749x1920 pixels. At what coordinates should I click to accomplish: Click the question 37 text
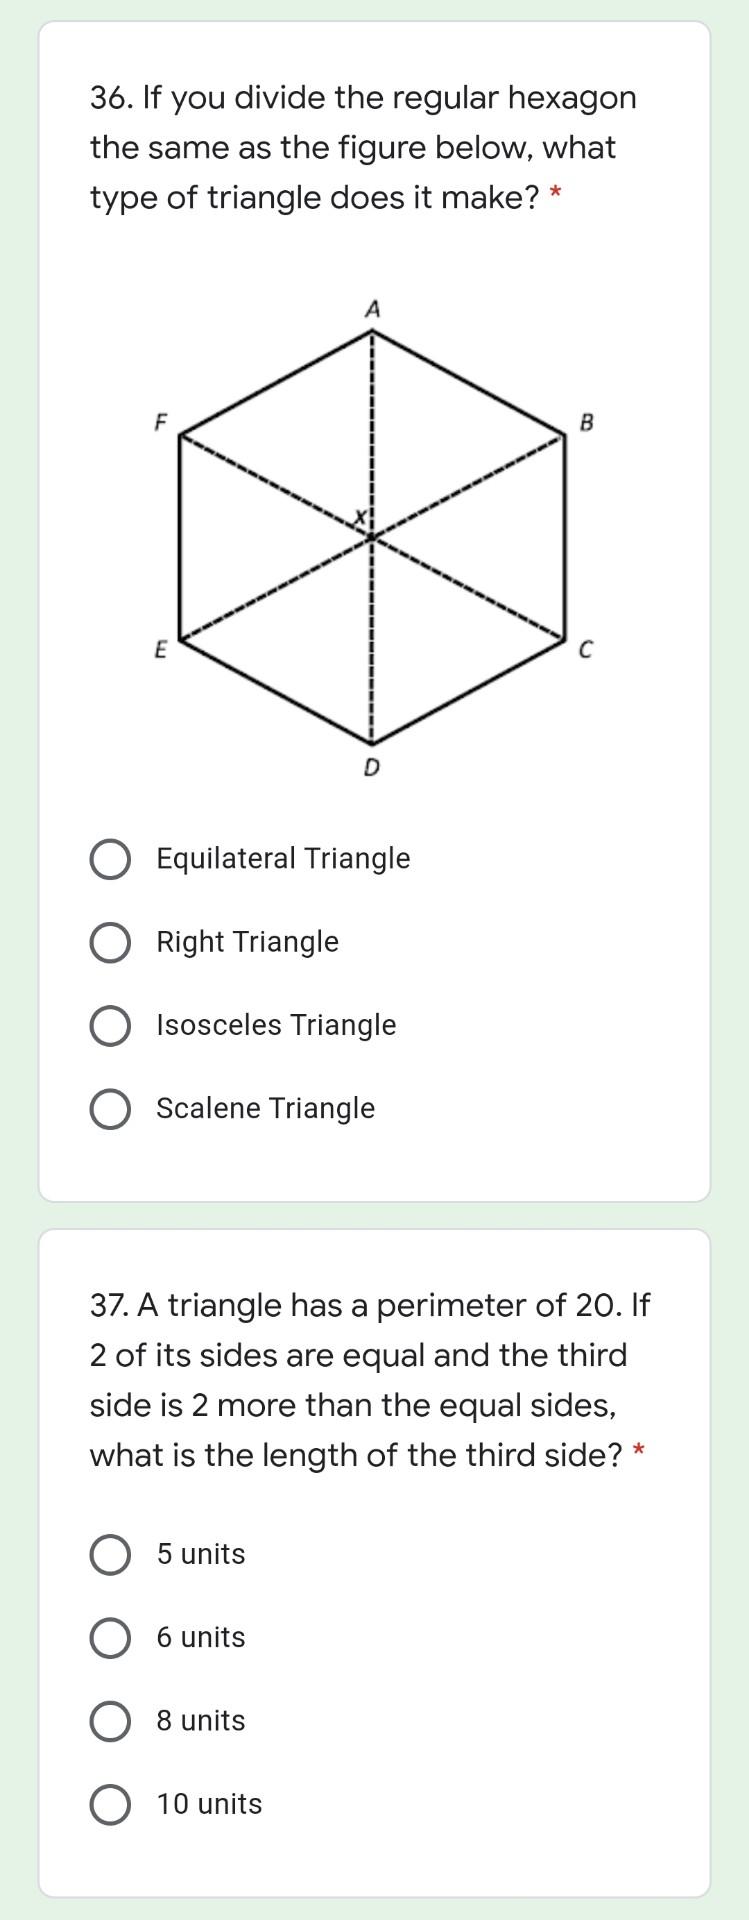[x=363, y=1380]
